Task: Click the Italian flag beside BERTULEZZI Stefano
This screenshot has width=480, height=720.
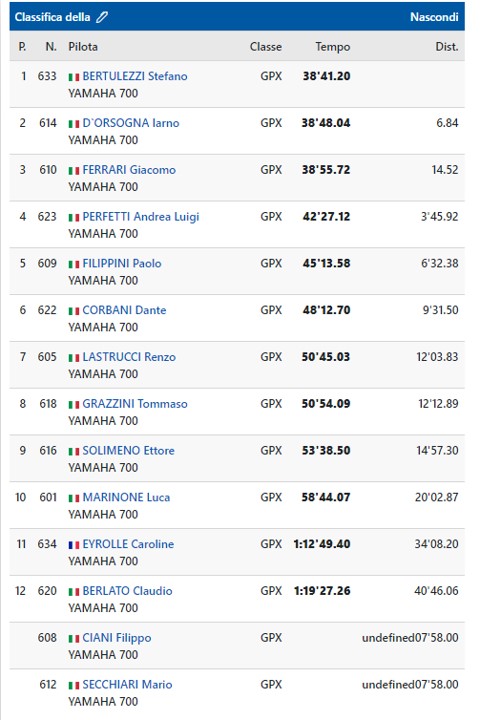Action: pos(73,77)
